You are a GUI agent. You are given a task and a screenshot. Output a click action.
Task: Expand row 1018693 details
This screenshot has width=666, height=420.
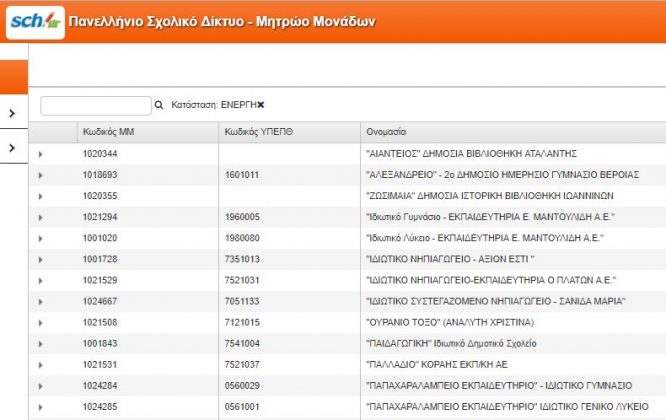pyautogui.click(x=40, y=175)
